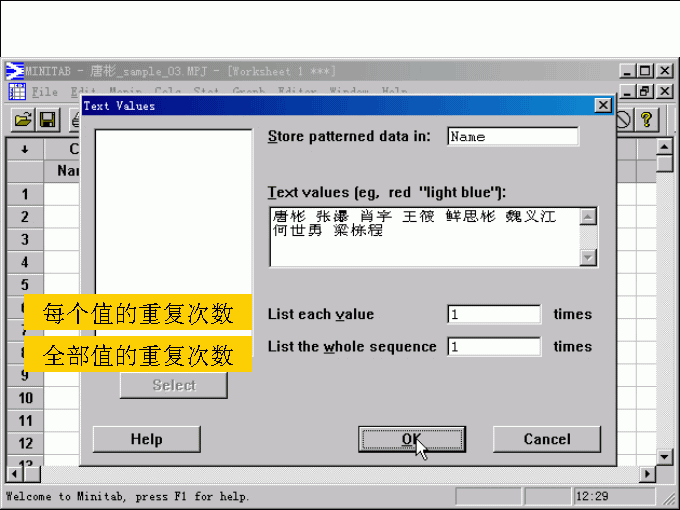Click the Store patterned data in field
680x510 pixels.
(x=512, y=137)
